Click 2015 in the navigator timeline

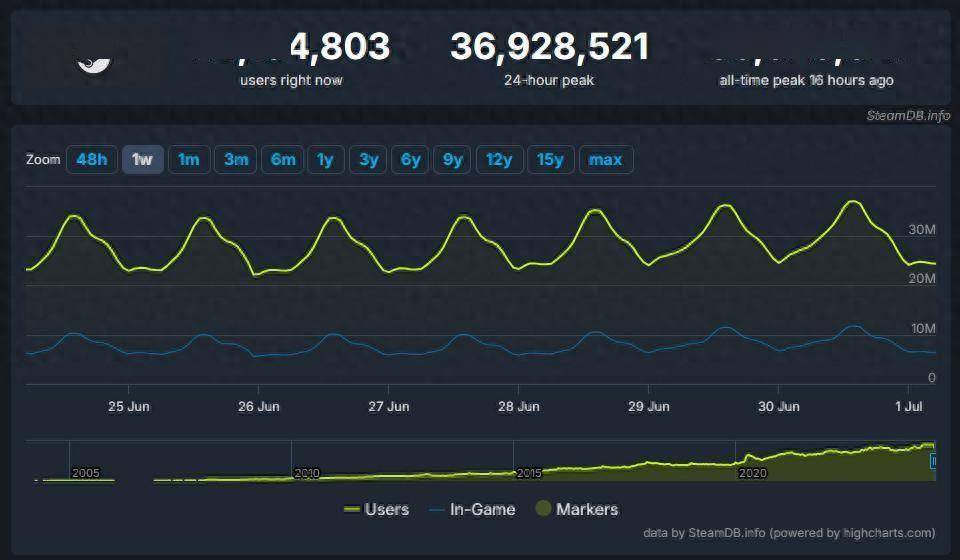pos(528,473)
